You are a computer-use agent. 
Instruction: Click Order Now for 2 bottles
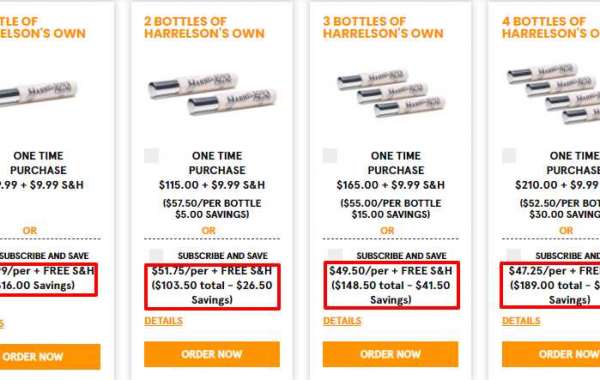coord(212,354)
